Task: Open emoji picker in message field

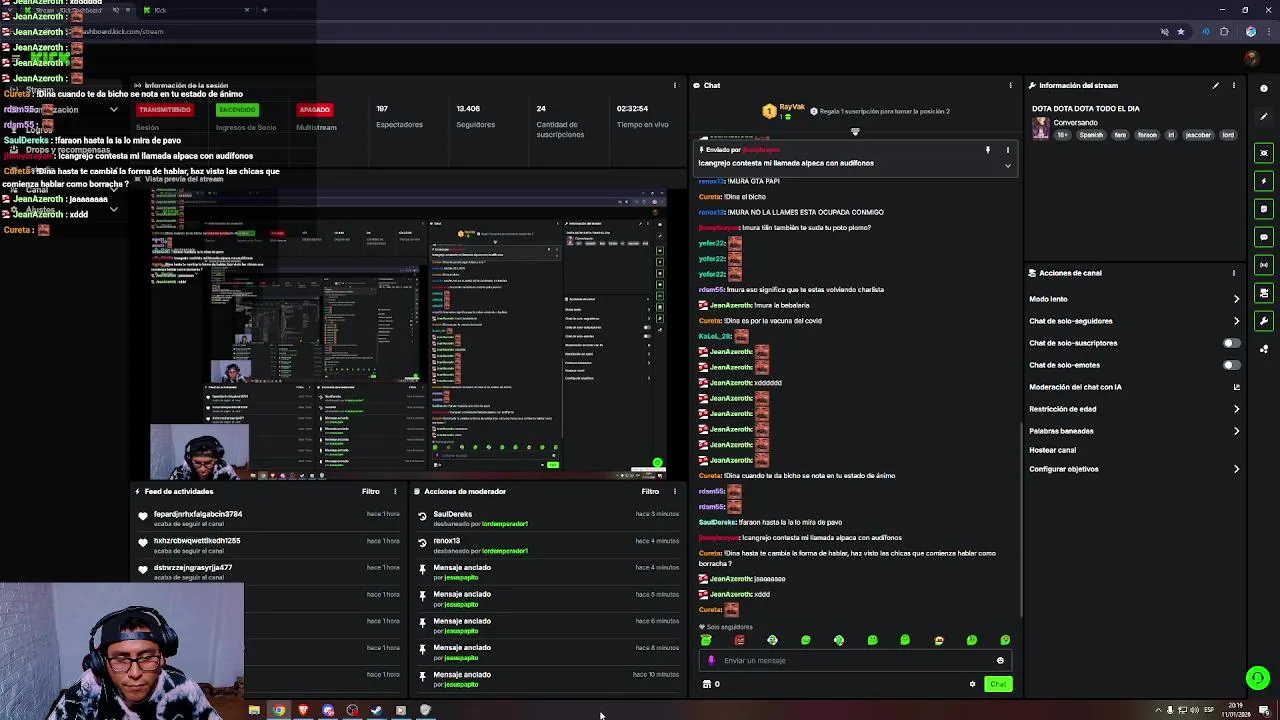Action: (x=1000, y=660)
